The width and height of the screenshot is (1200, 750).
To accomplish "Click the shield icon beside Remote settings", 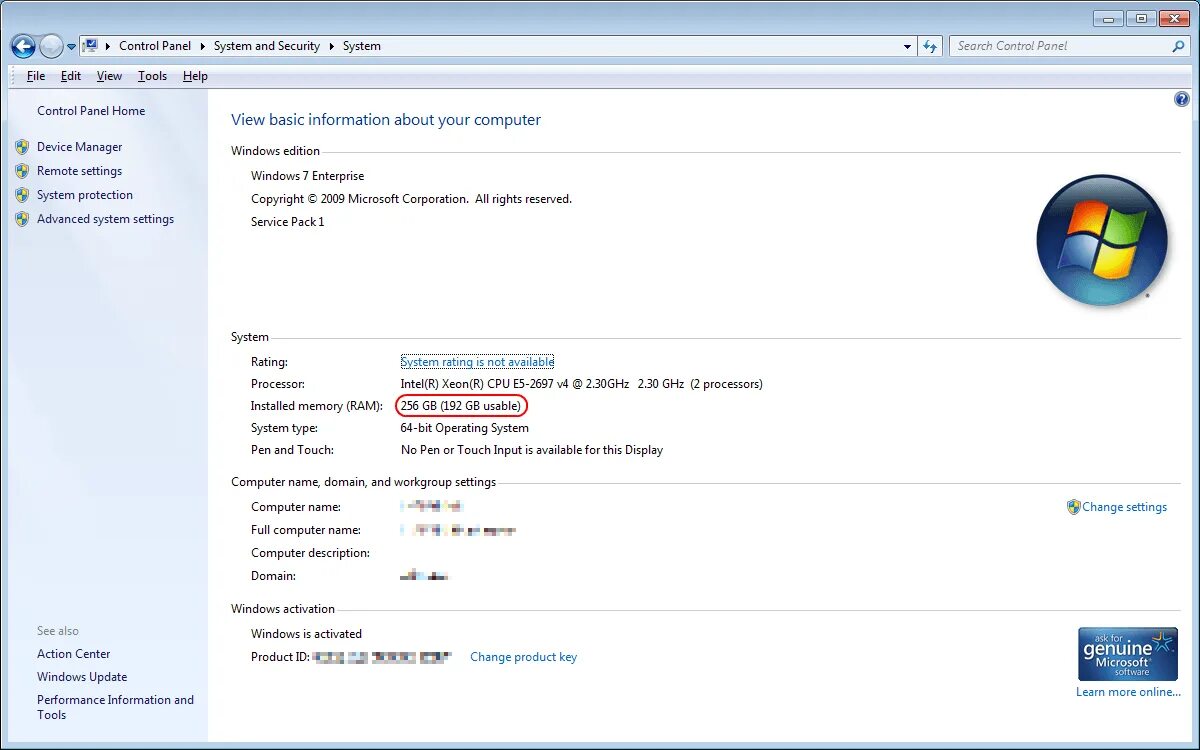I will (22, 171).
